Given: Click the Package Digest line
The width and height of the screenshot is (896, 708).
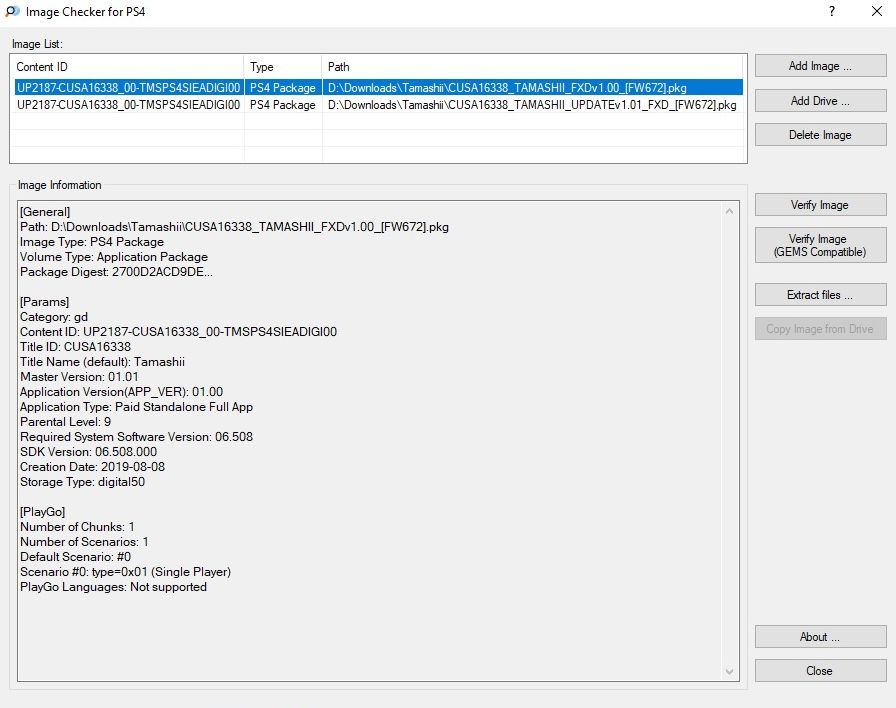Looking at the screenshot, I should coord(116,272).
